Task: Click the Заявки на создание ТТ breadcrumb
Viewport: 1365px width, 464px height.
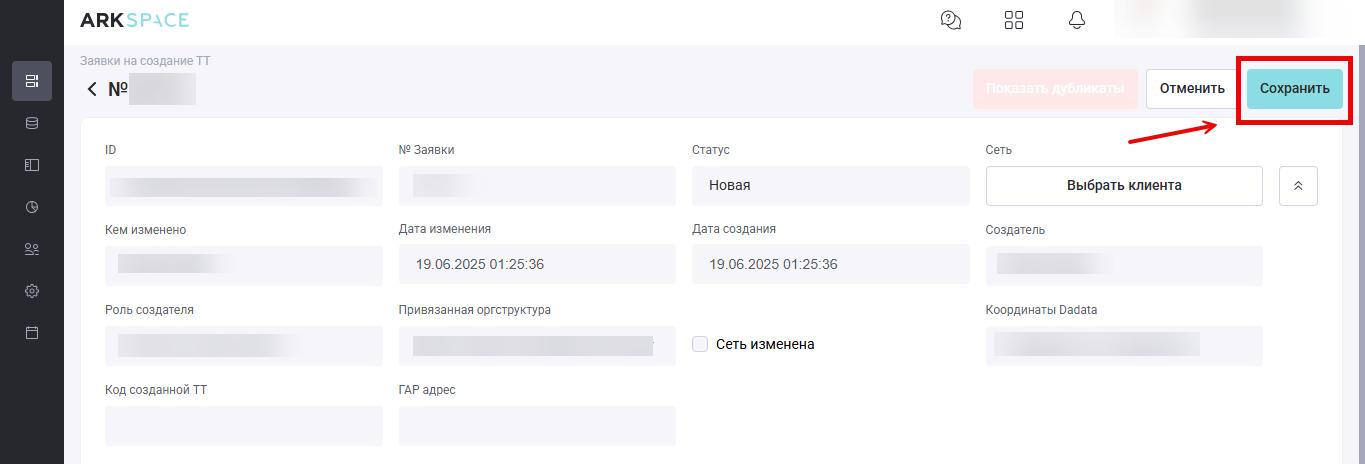Action: pyautogui.click(x=145, y=61)
